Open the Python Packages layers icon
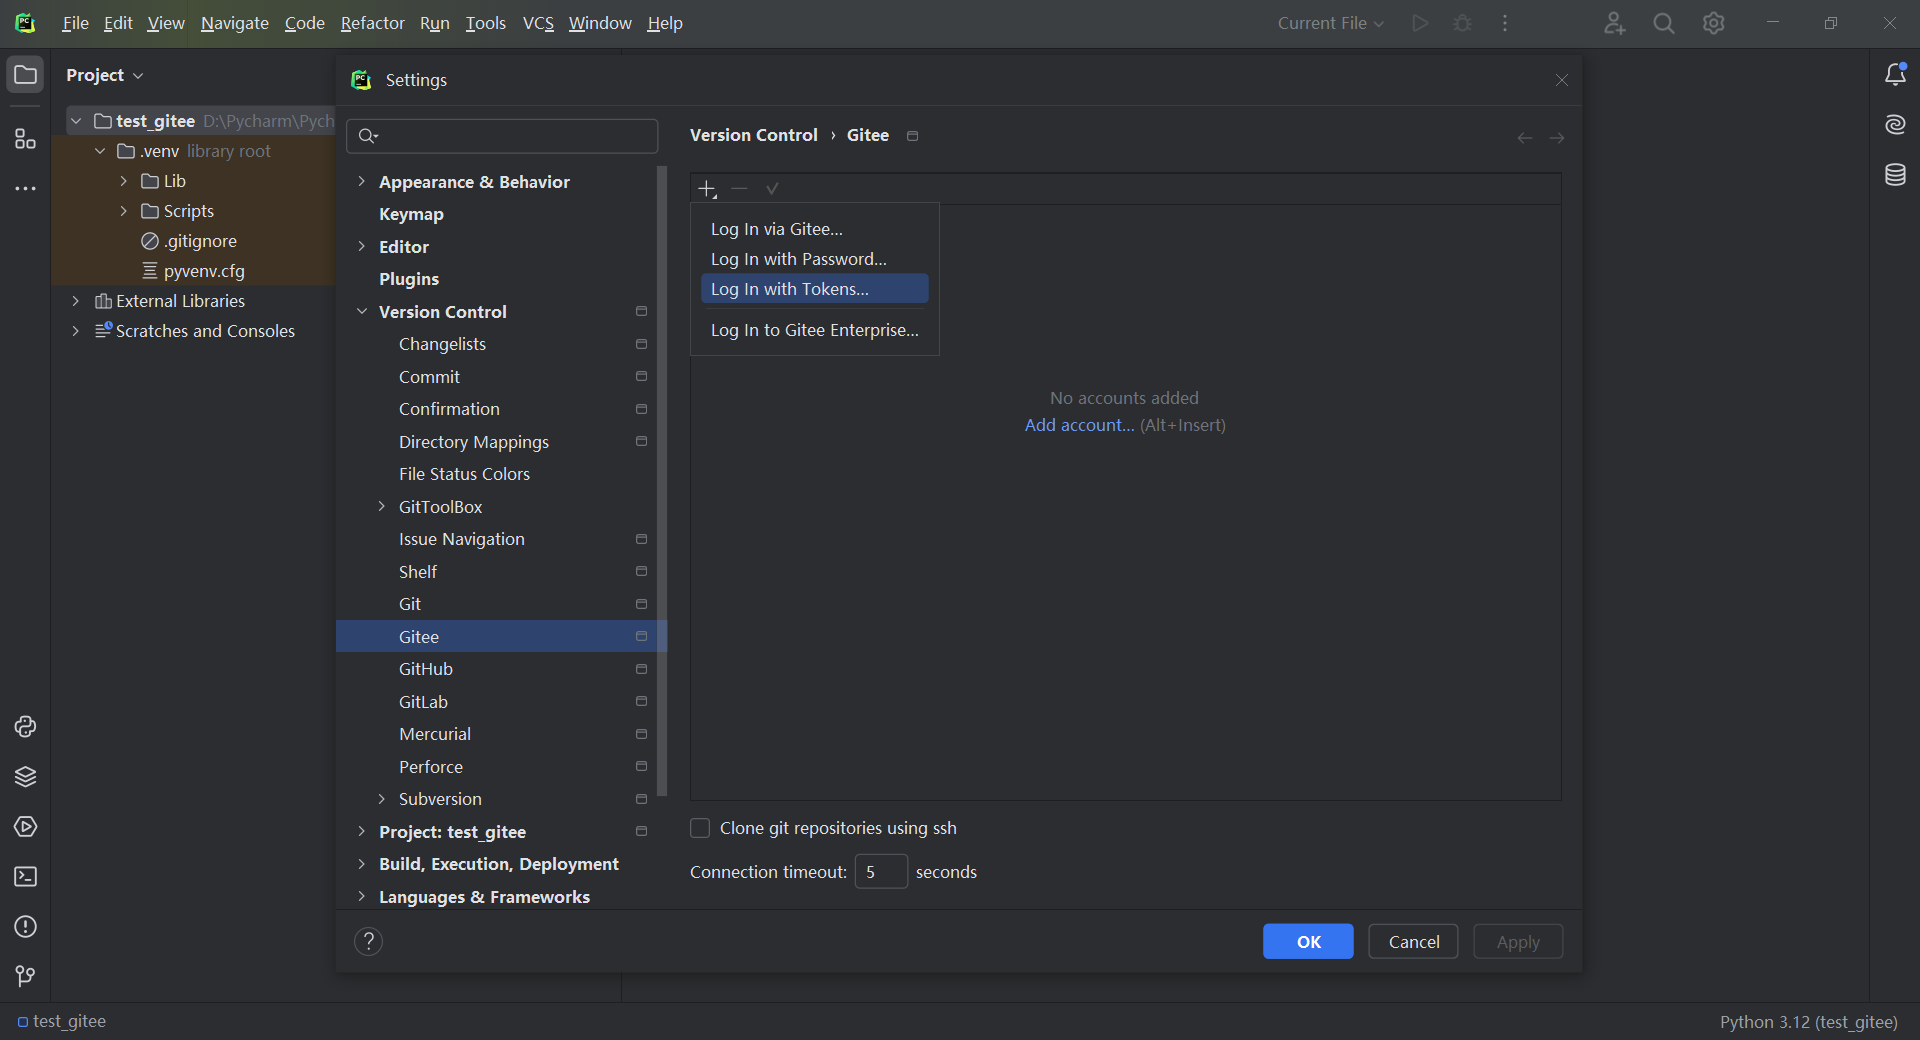Viewport: 1920px width, 1040px height. 25,777
